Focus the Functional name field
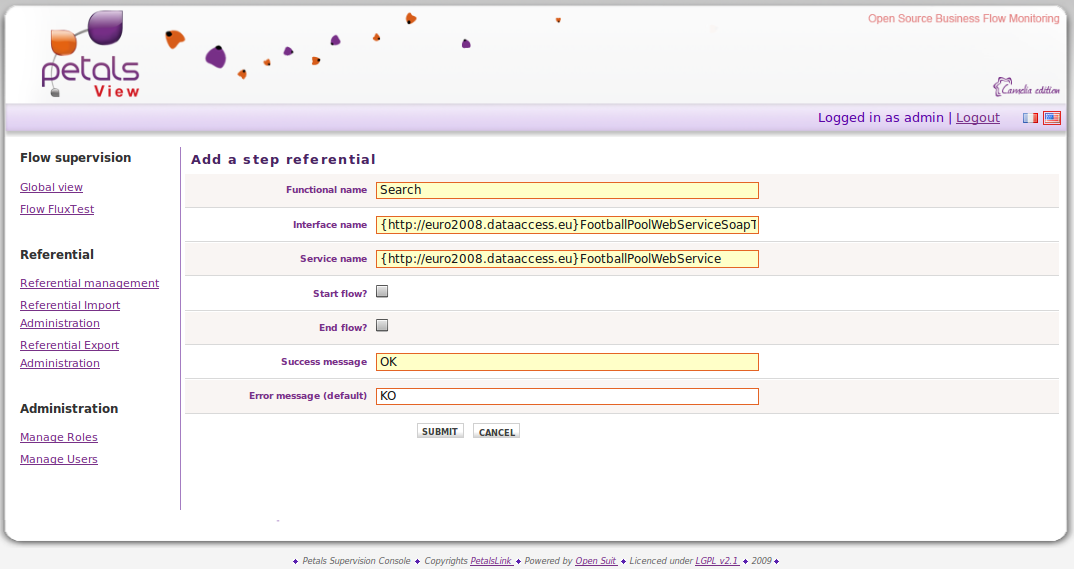 click(x=567, y=190)
